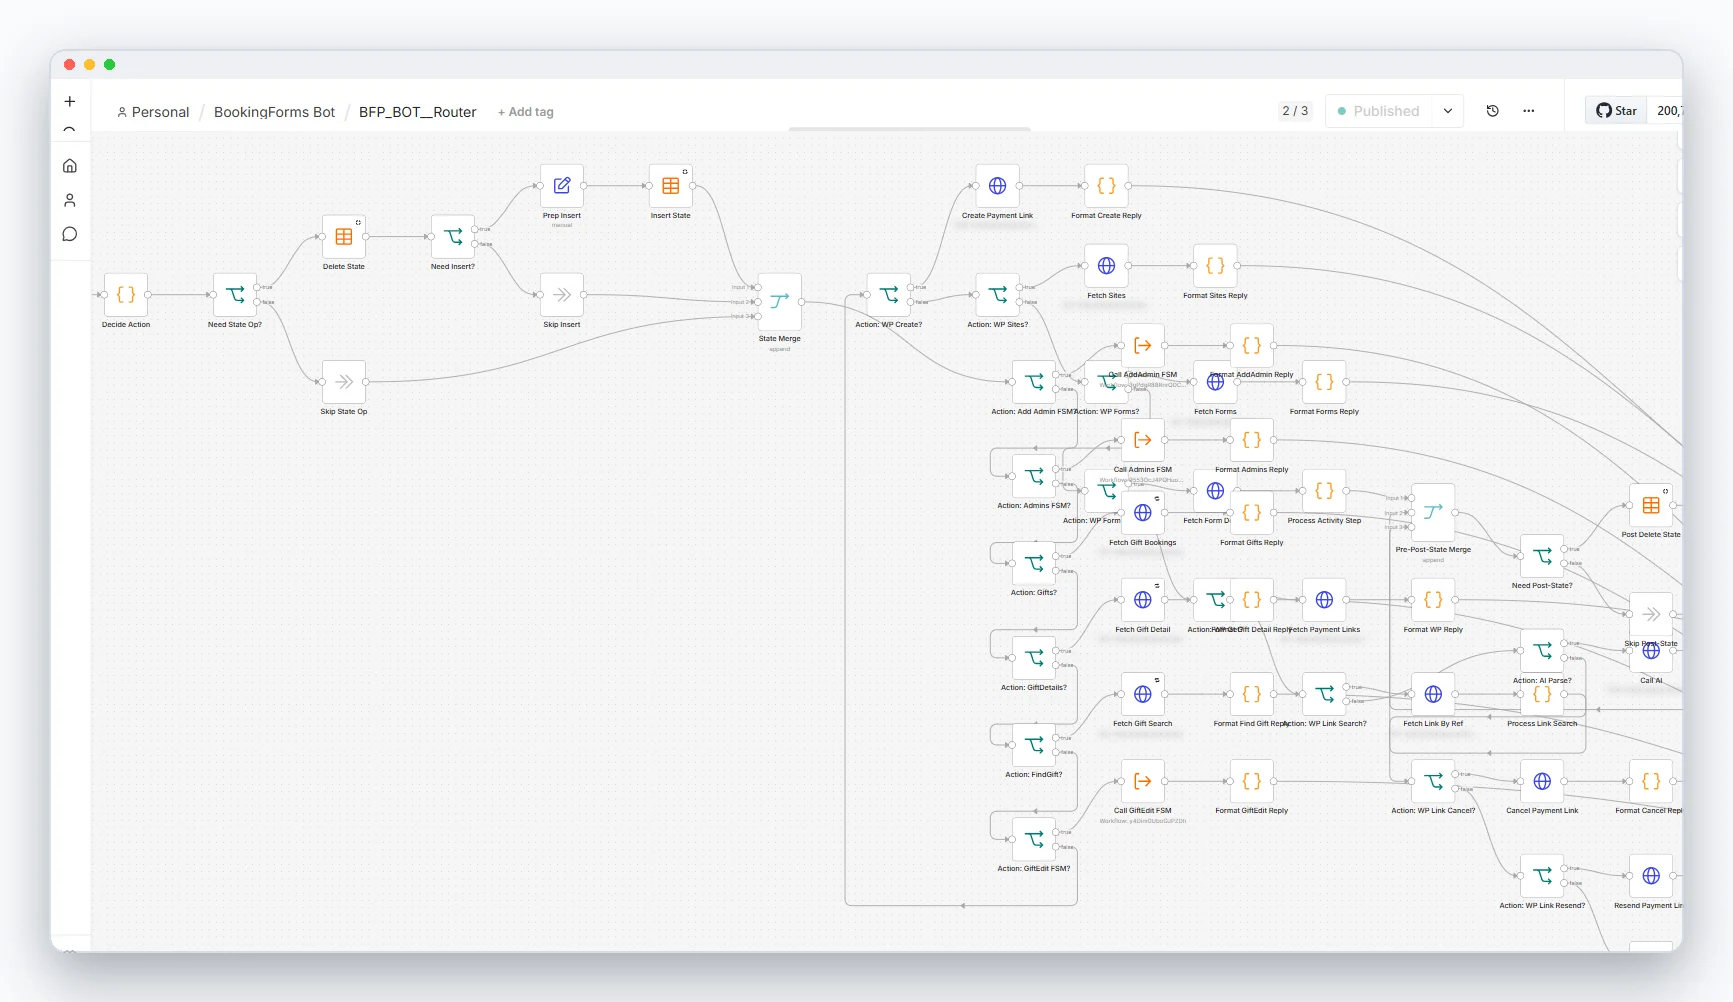1733x1002 pixels.
Task: Click the Format GiftEdit Reply code node
Action: pos(1252,781)
